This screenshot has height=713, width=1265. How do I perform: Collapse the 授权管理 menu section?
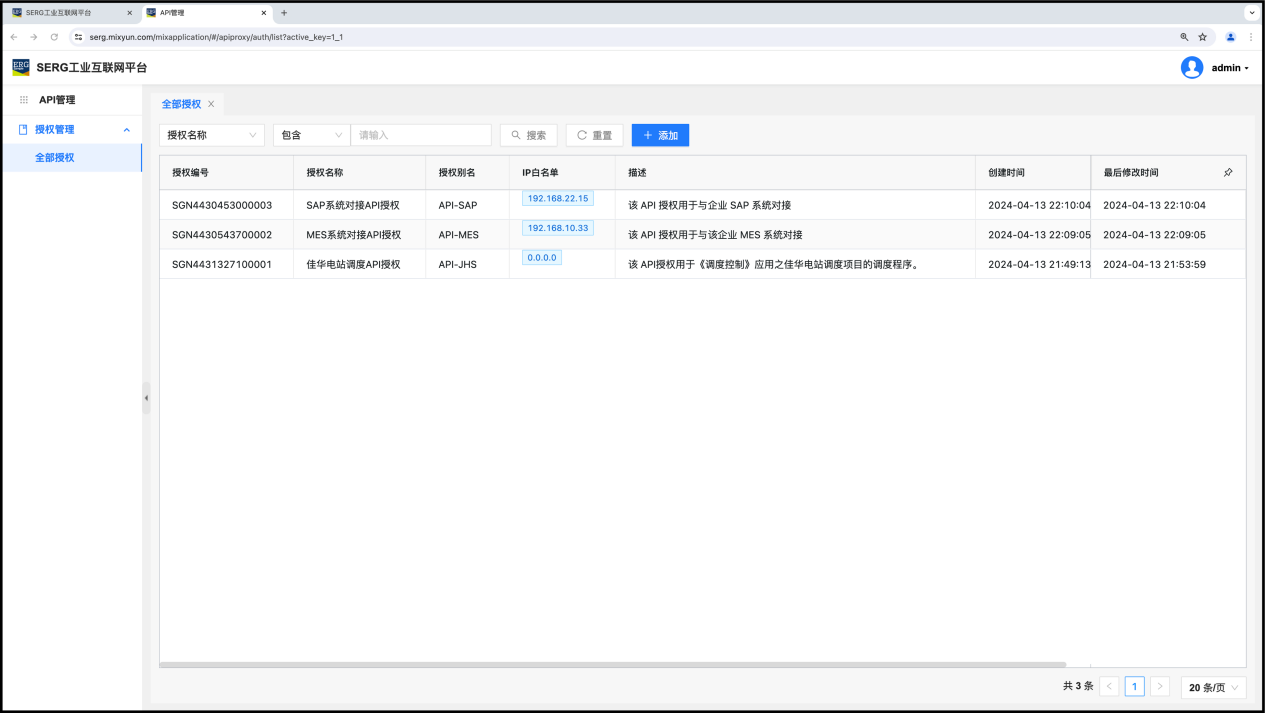(x=126, y=130)
